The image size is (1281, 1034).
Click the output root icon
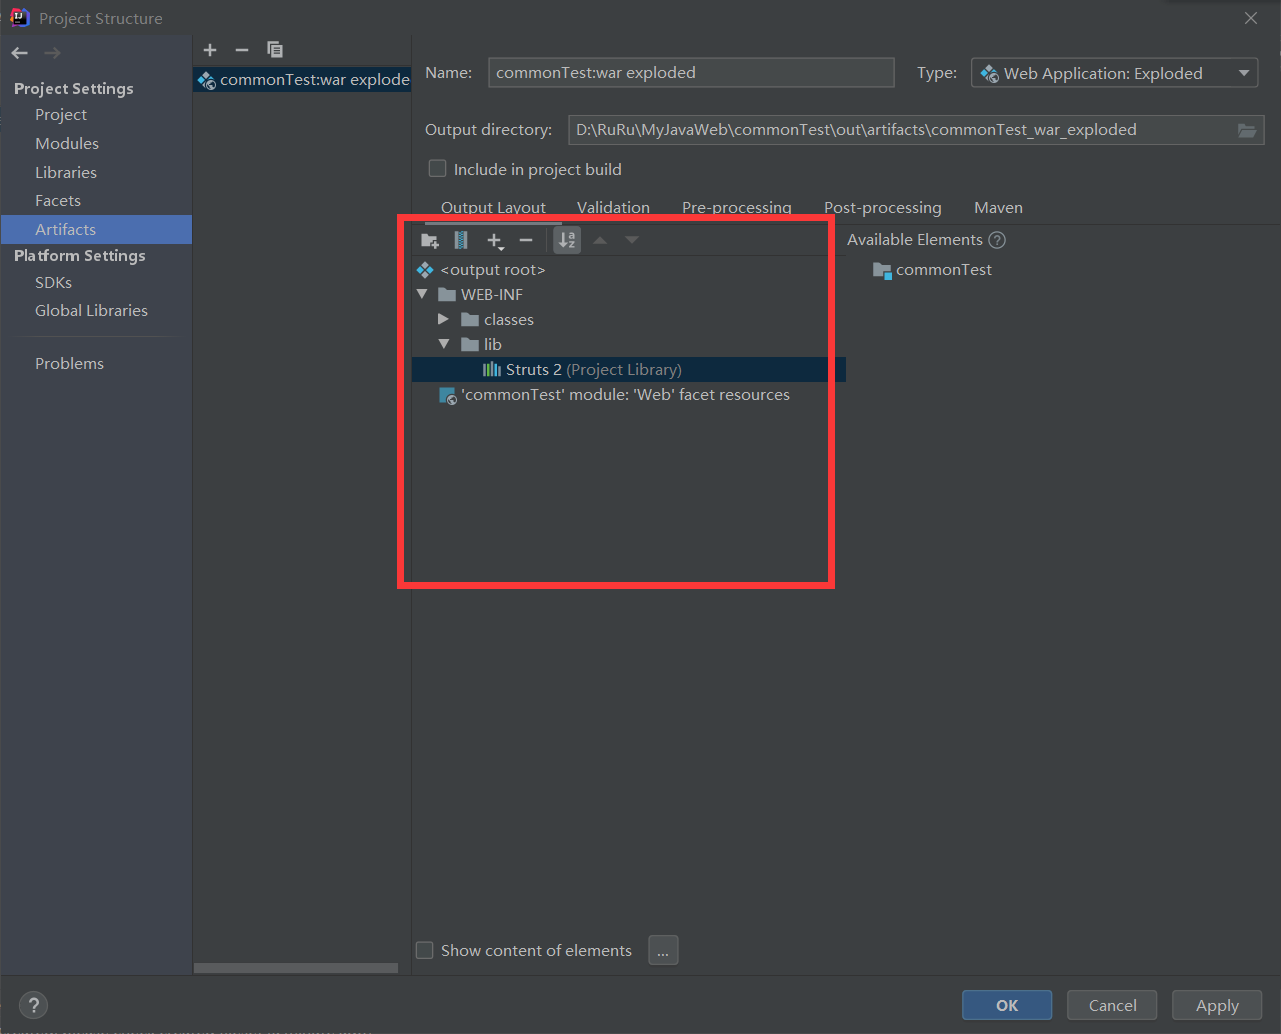tap(425, 270)
